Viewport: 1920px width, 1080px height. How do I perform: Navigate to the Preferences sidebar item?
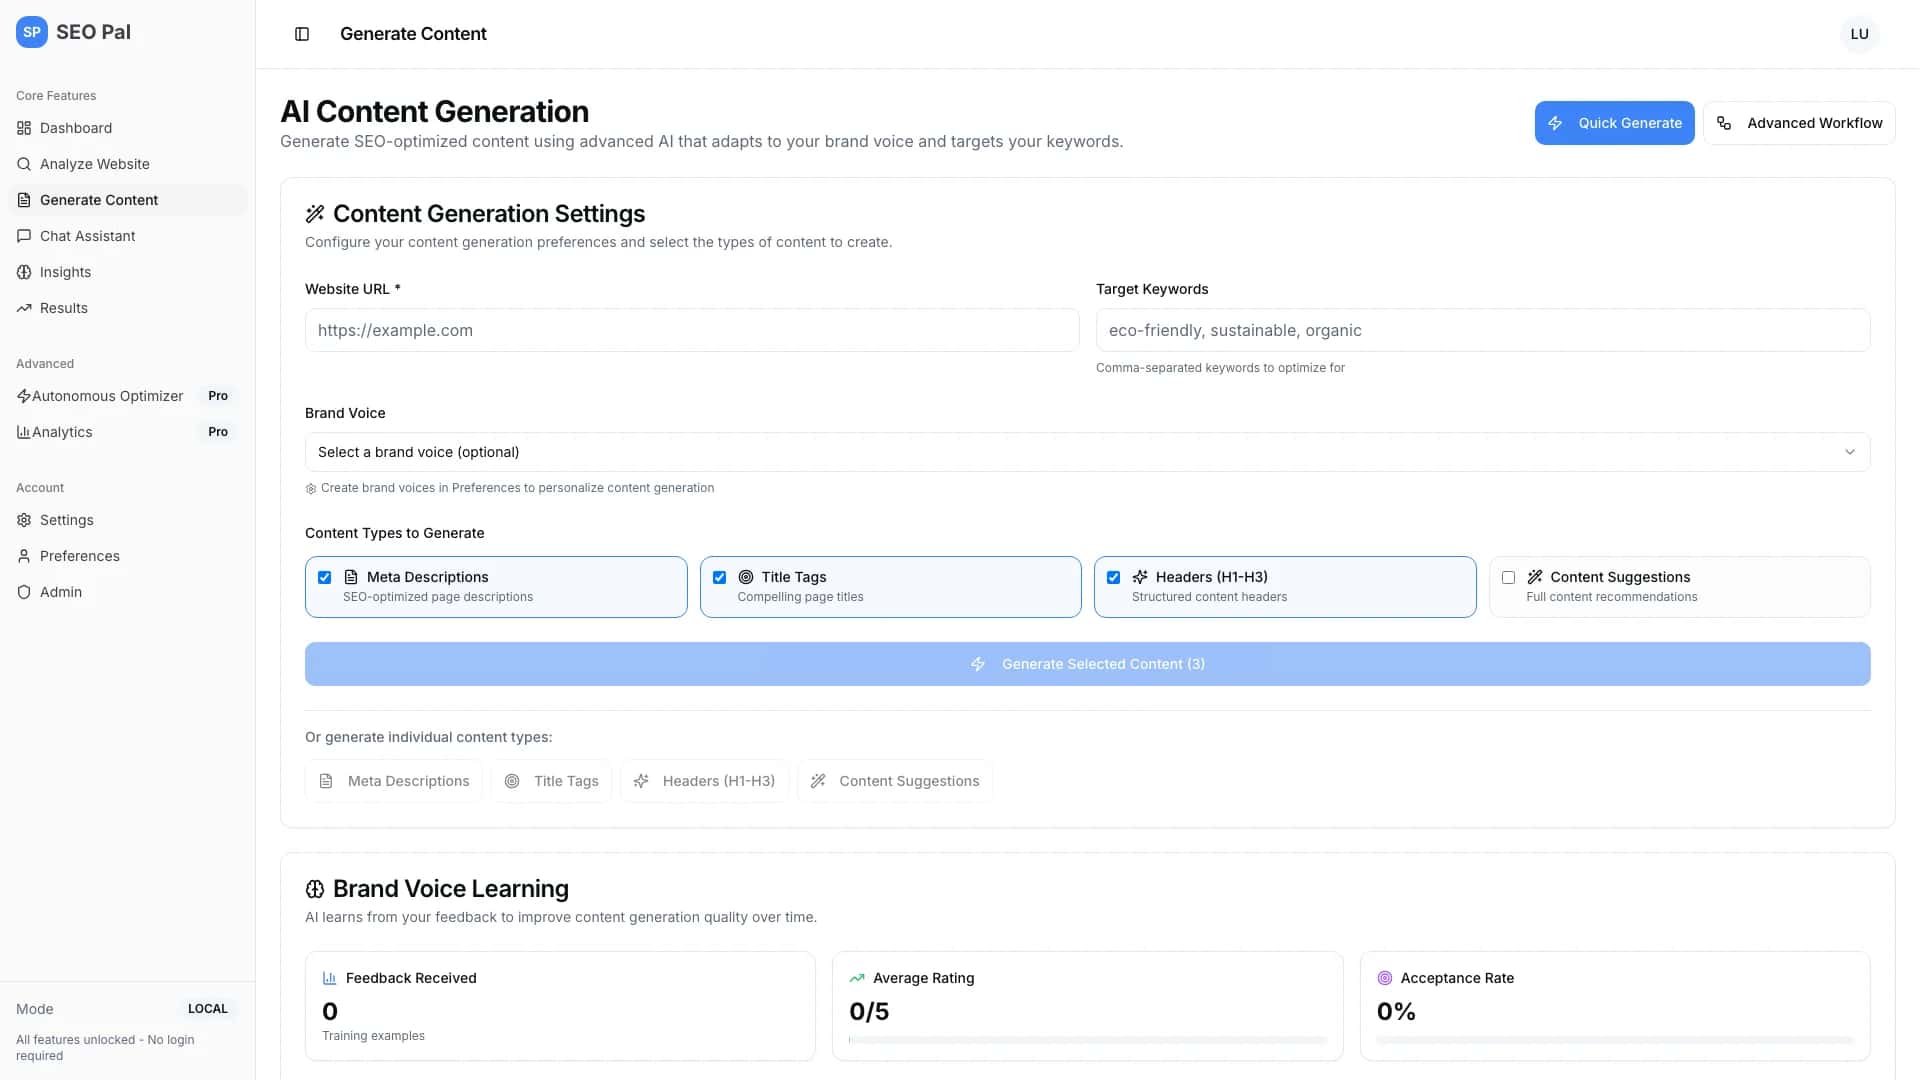coord(80,556)
